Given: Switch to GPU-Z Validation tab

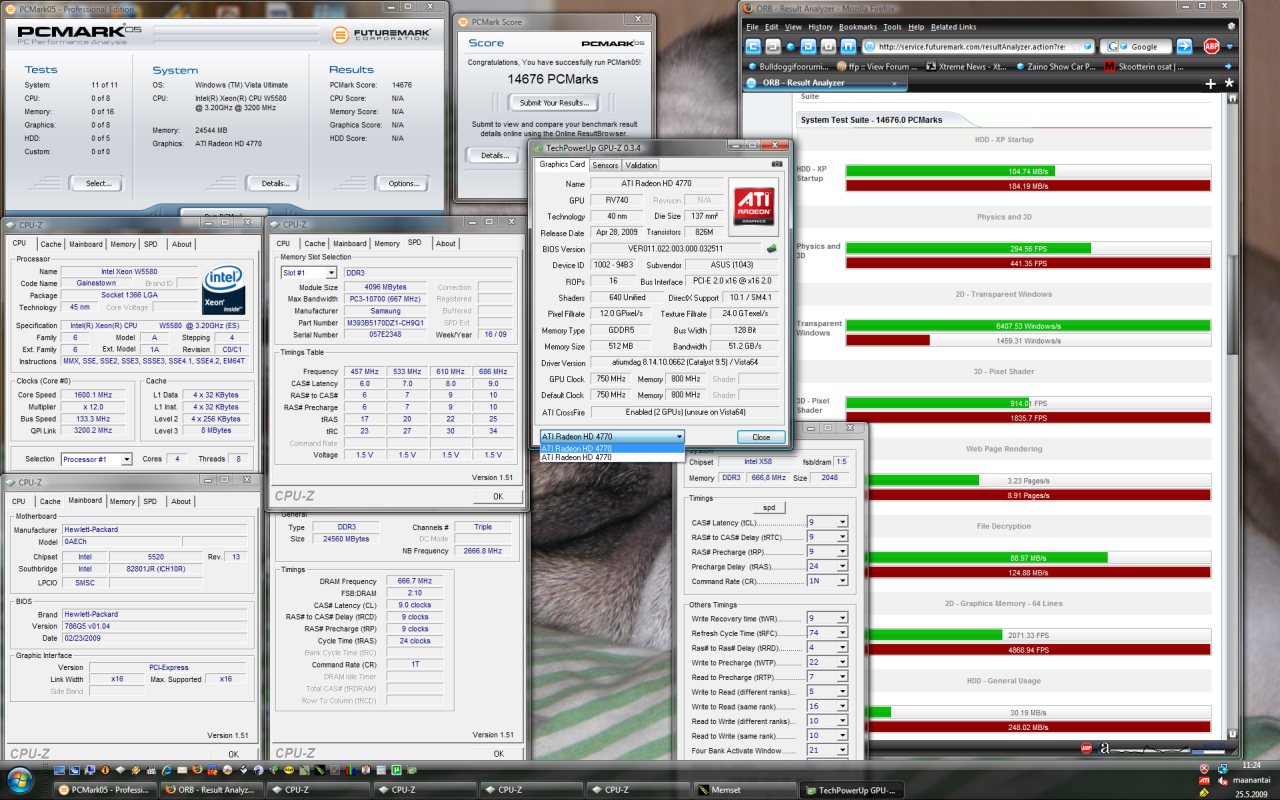Looking at the screenshot, I should [x=641, y=165].
